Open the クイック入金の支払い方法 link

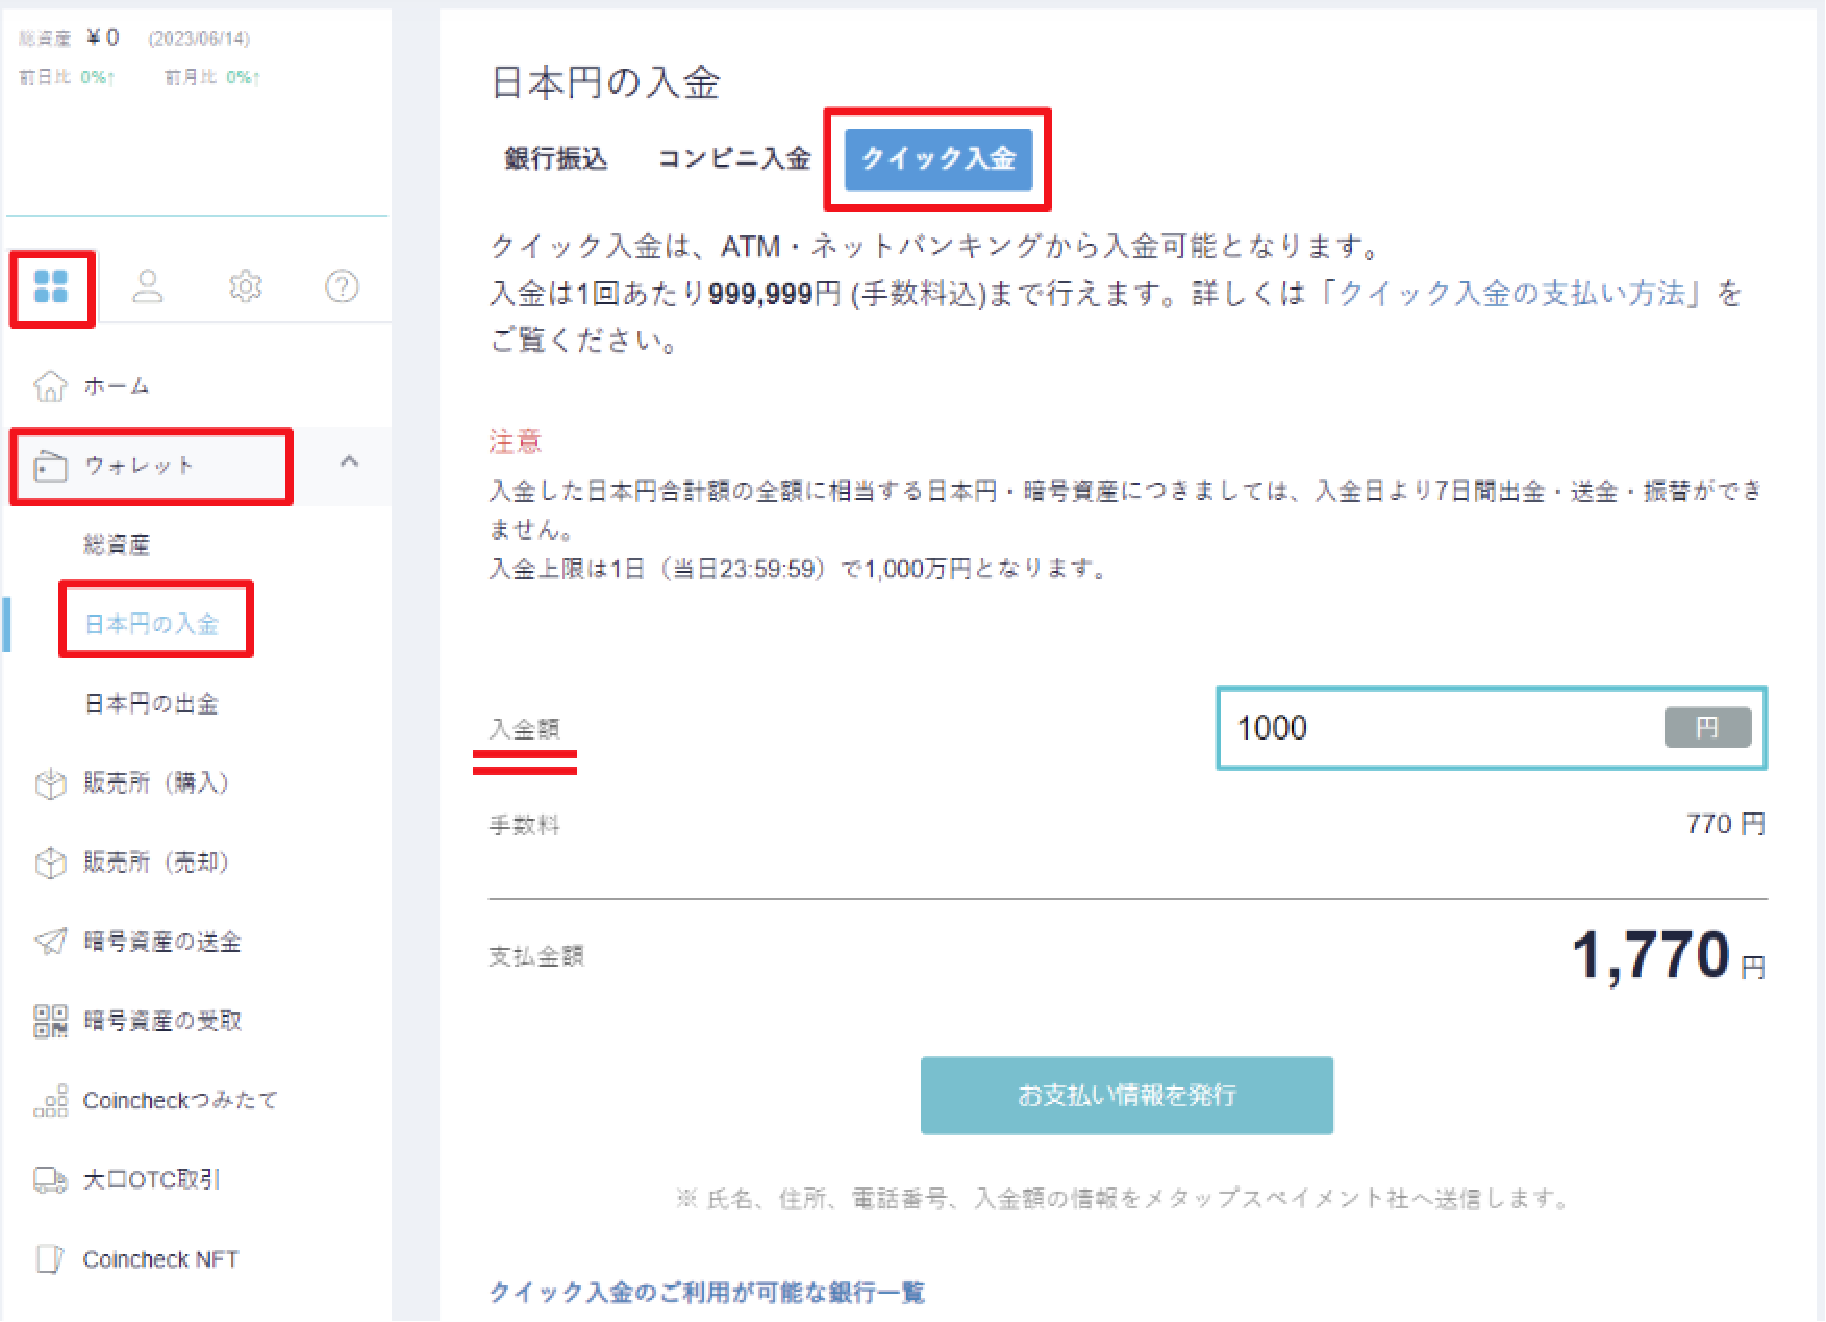1511,293
